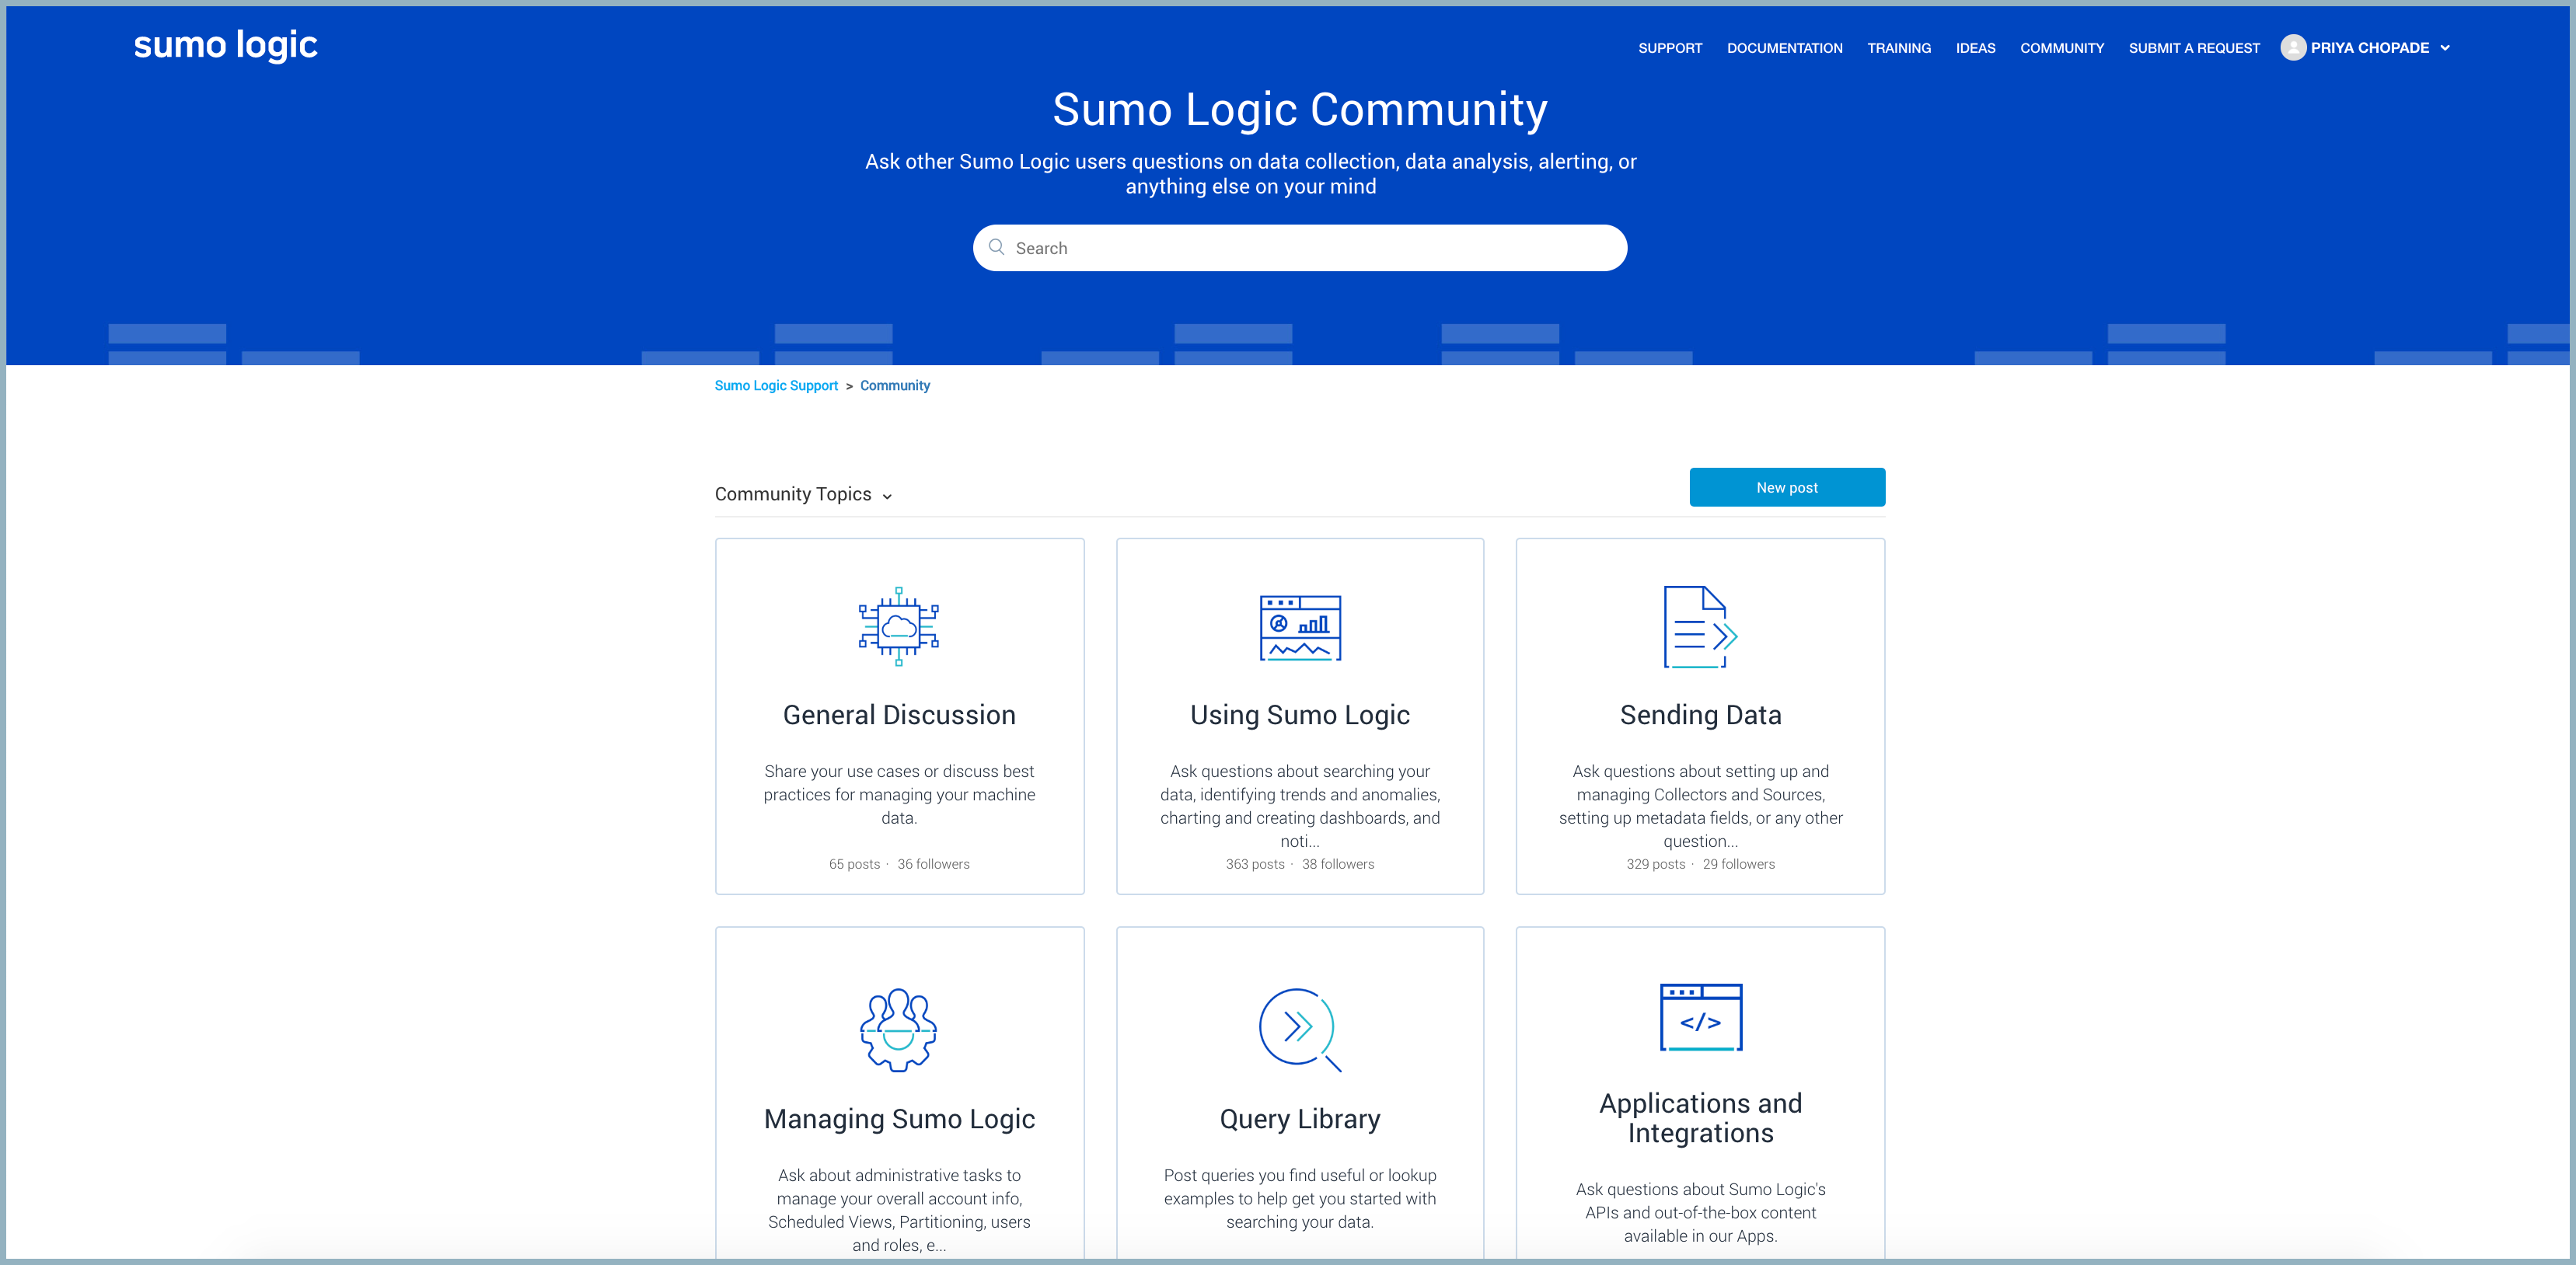Click the Managing Sumo Logic users gear icon
This screenshot has height=1265, width=2576.
(898, 1031)
